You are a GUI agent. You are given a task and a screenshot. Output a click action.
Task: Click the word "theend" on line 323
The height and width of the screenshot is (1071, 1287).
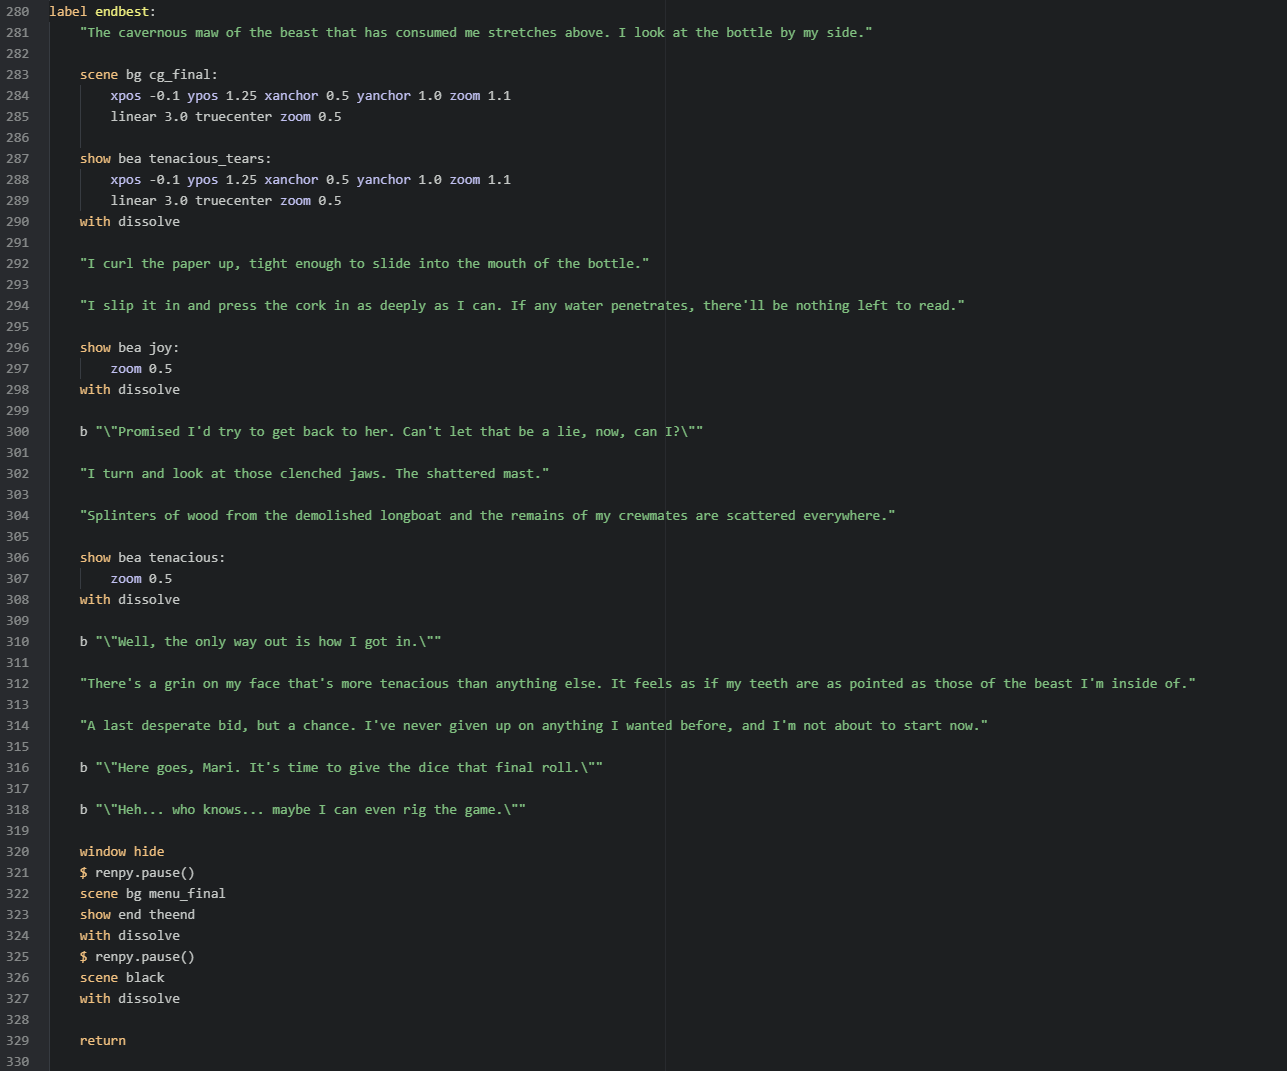coord(172,914)
